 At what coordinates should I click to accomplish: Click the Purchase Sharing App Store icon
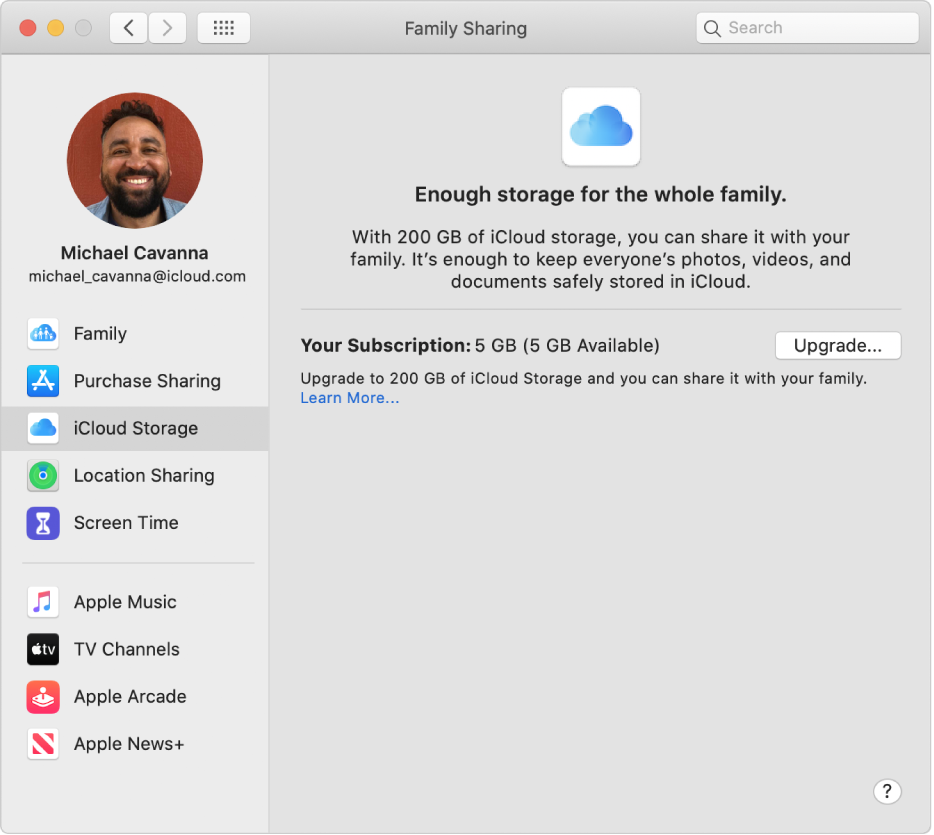(43, 381)
